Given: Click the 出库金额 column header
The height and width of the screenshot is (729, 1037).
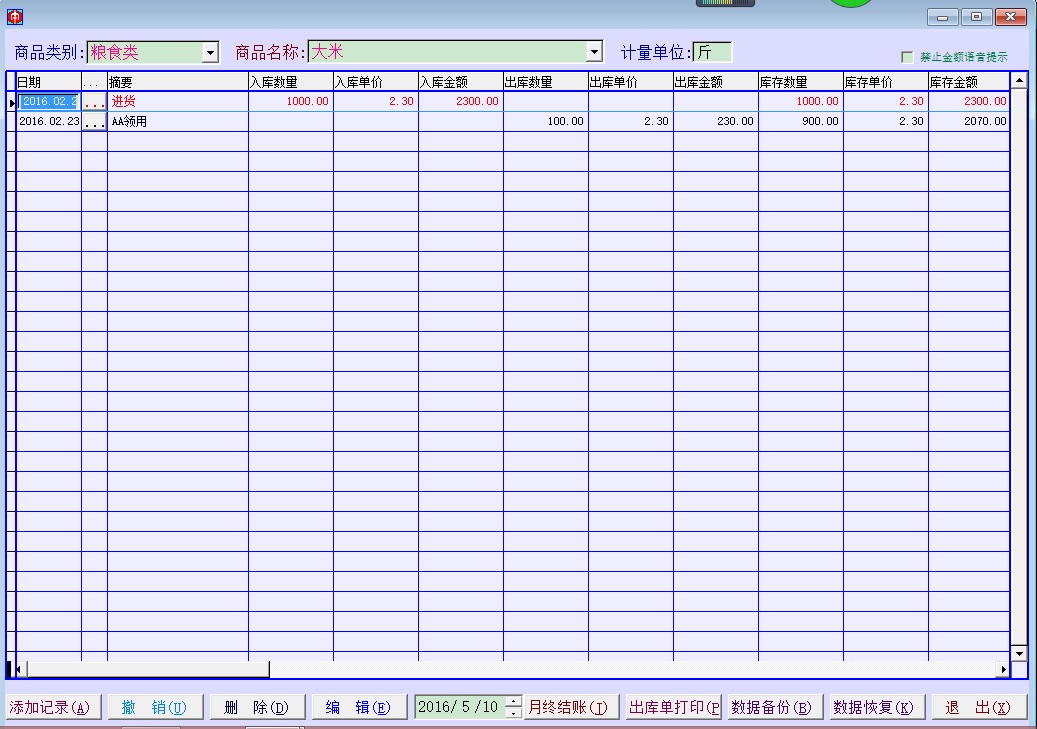Looking at the screenshot, I should coord(716,82).
